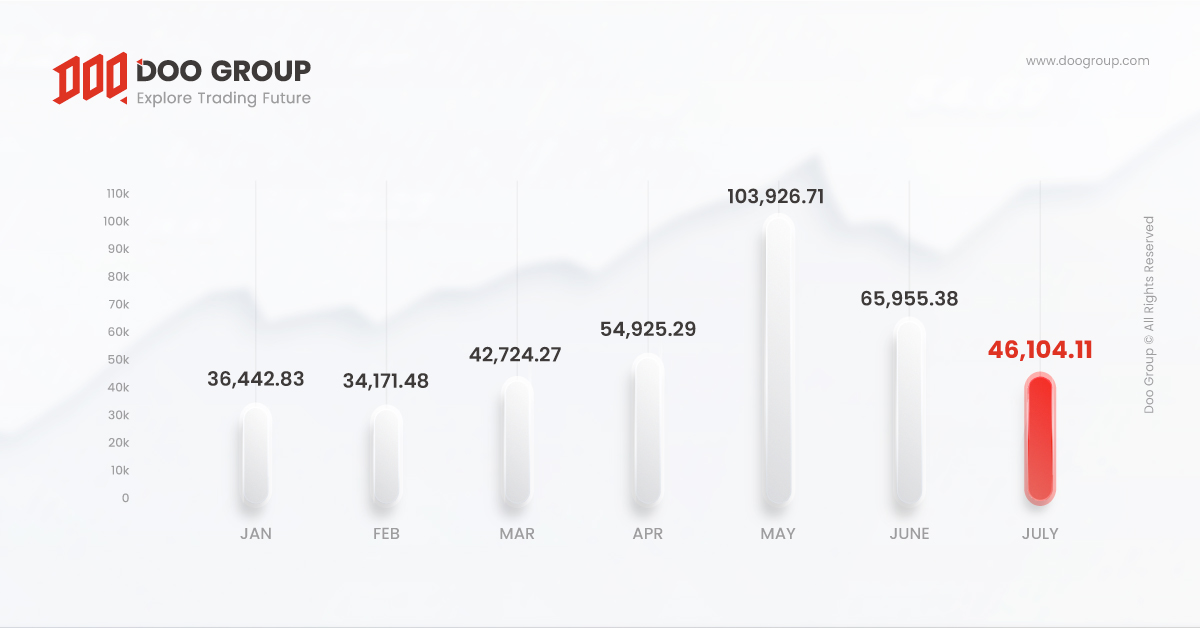This screenshot has width=1200, height=628.
Task: Click the DOO GROUP brand name text
Action: click(223, 70)
